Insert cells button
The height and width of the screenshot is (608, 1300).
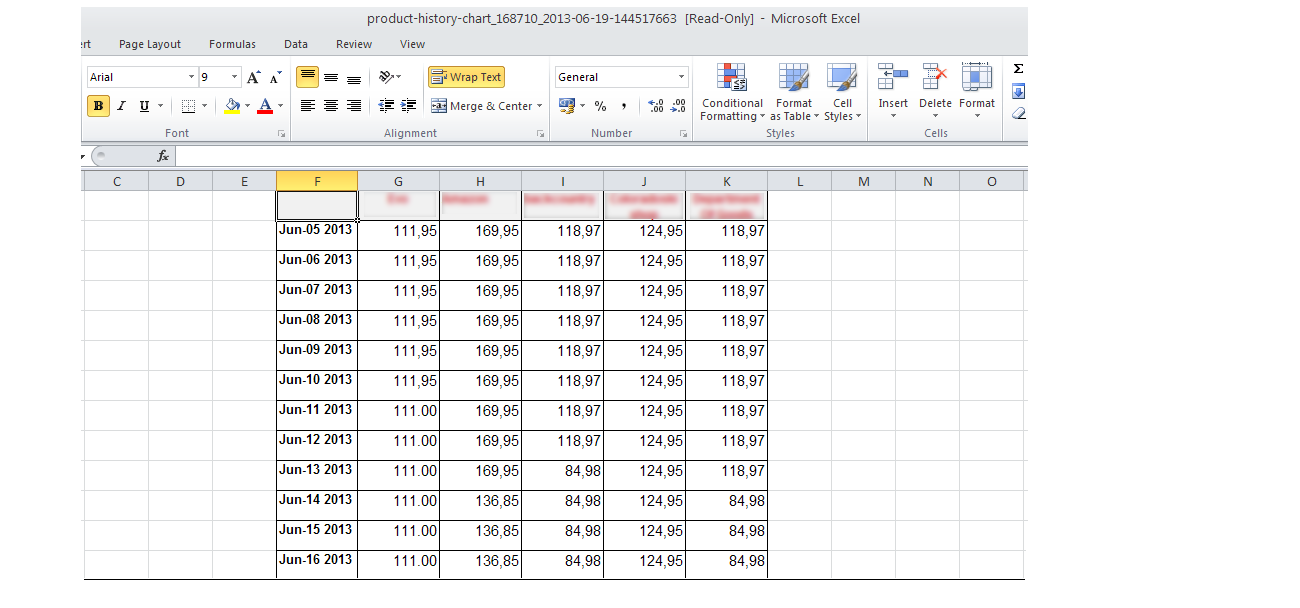click(893, 92)
